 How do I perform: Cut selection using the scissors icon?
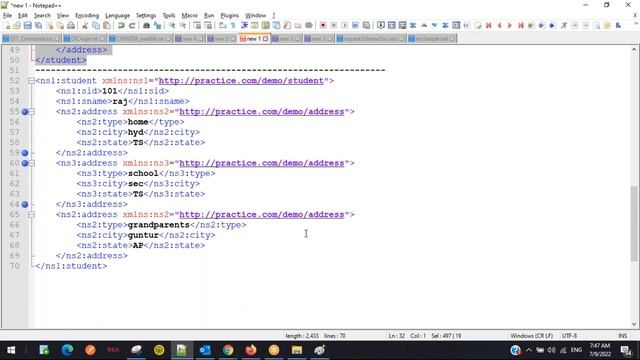85,25
